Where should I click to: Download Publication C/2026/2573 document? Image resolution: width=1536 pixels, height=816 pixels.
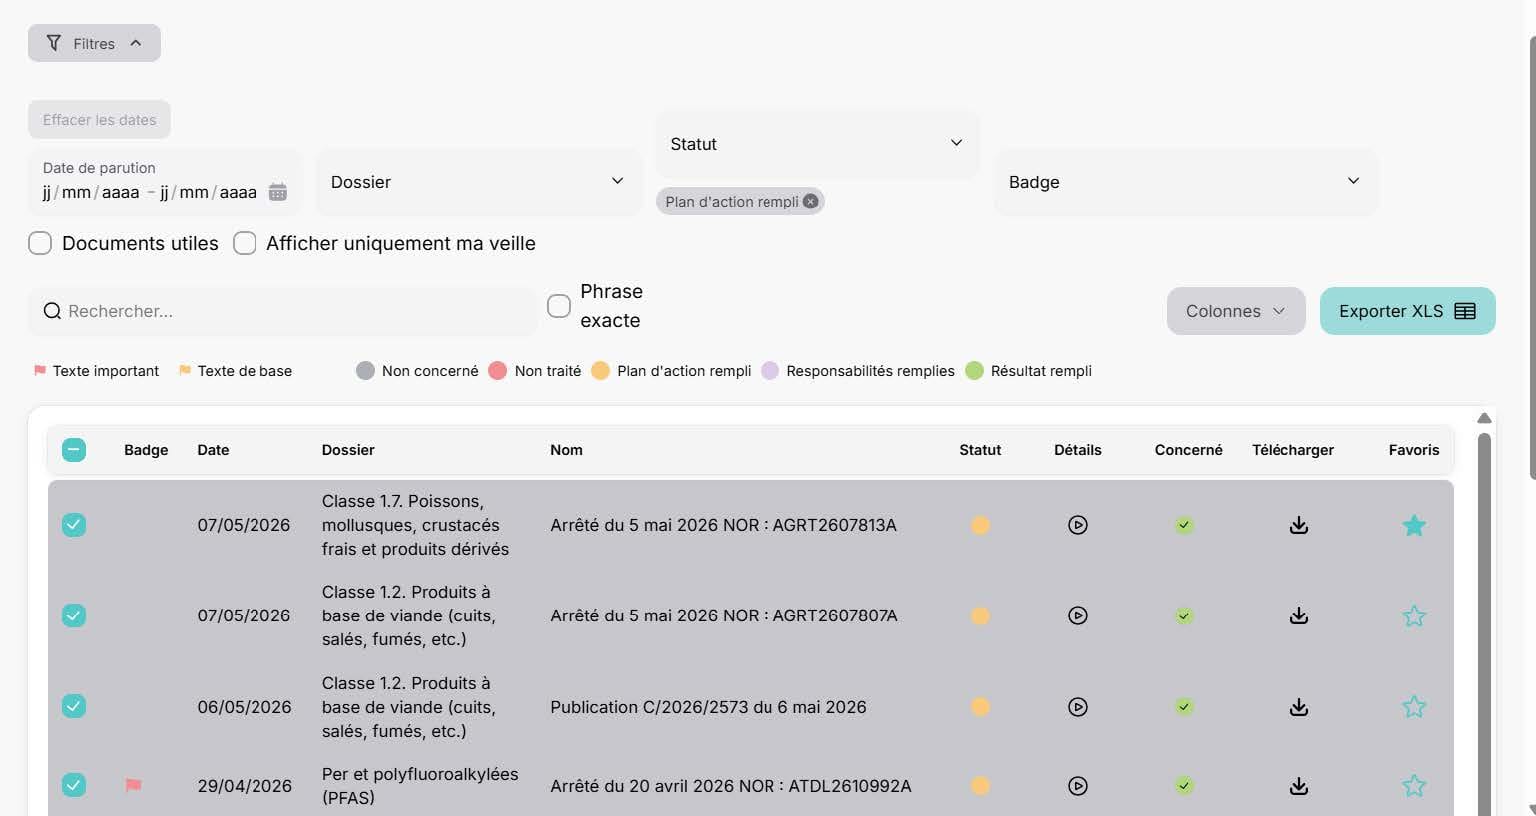point(1298,707)
